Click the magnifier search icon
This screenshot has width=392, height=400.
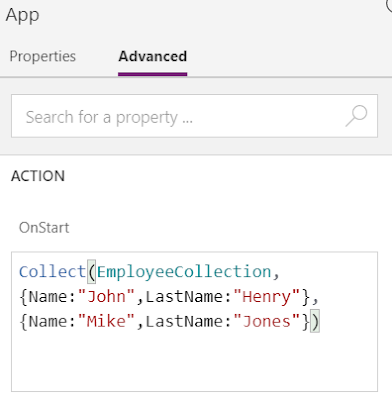(356, 116)
